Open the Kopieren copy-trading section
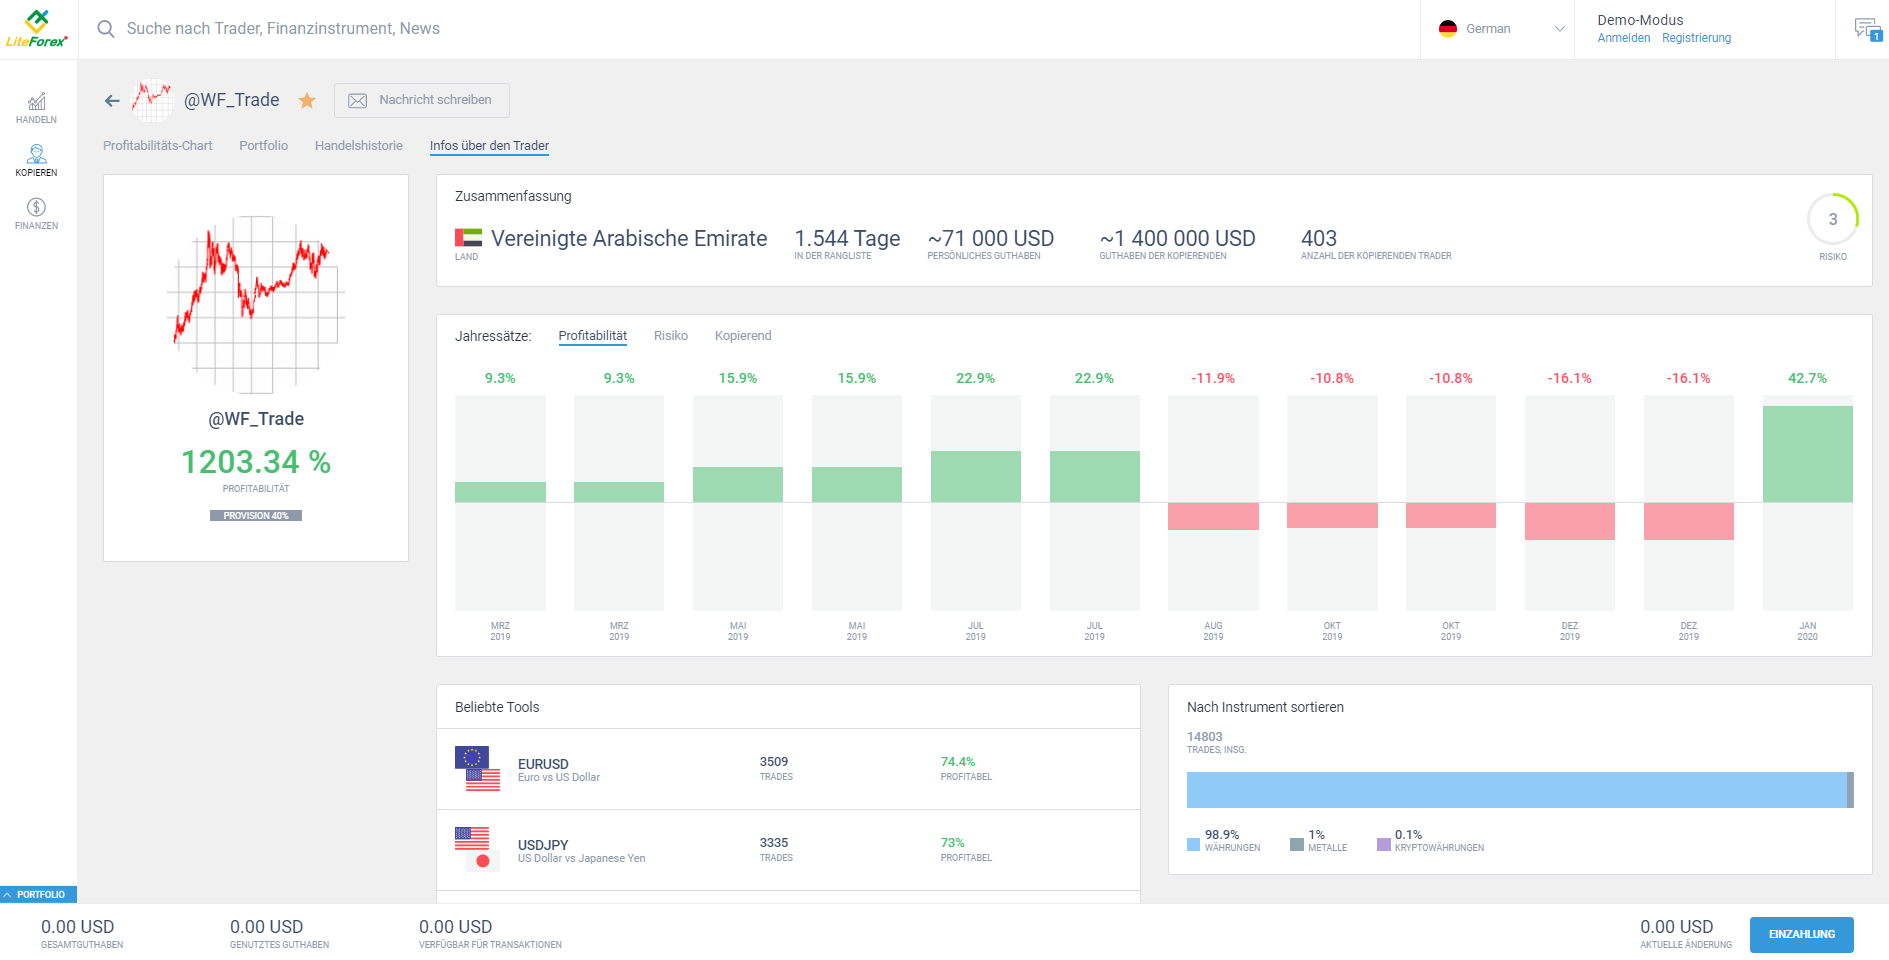 [x=37, y=160]
